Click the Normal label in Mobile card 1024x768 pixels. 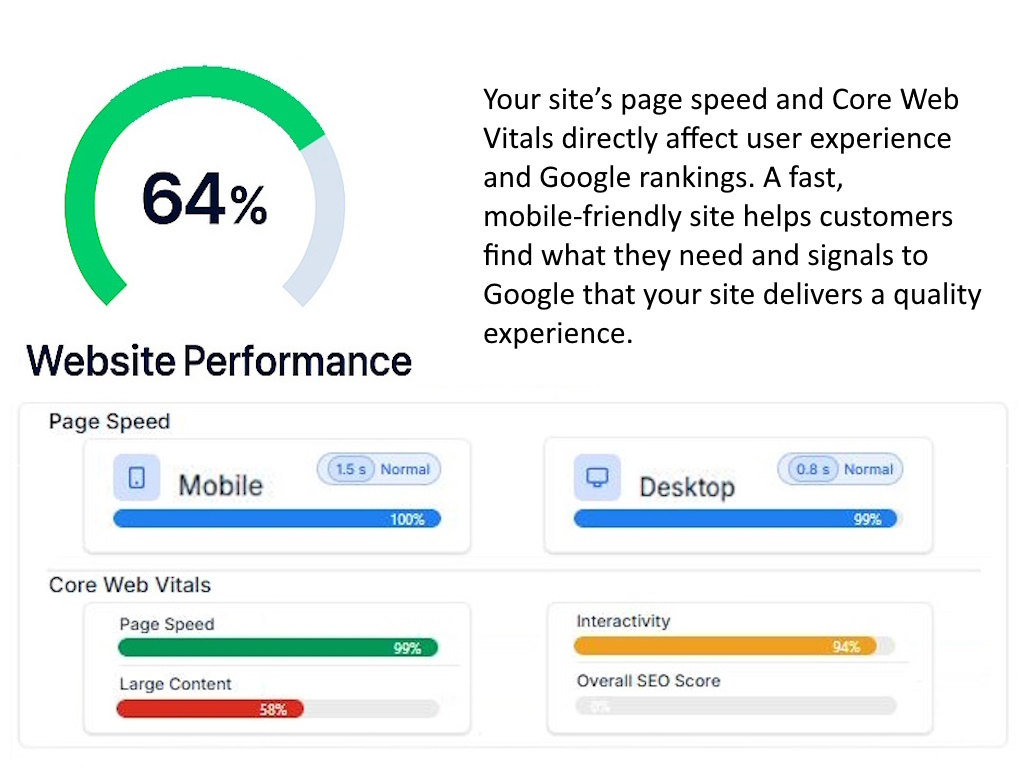(405, 470)
